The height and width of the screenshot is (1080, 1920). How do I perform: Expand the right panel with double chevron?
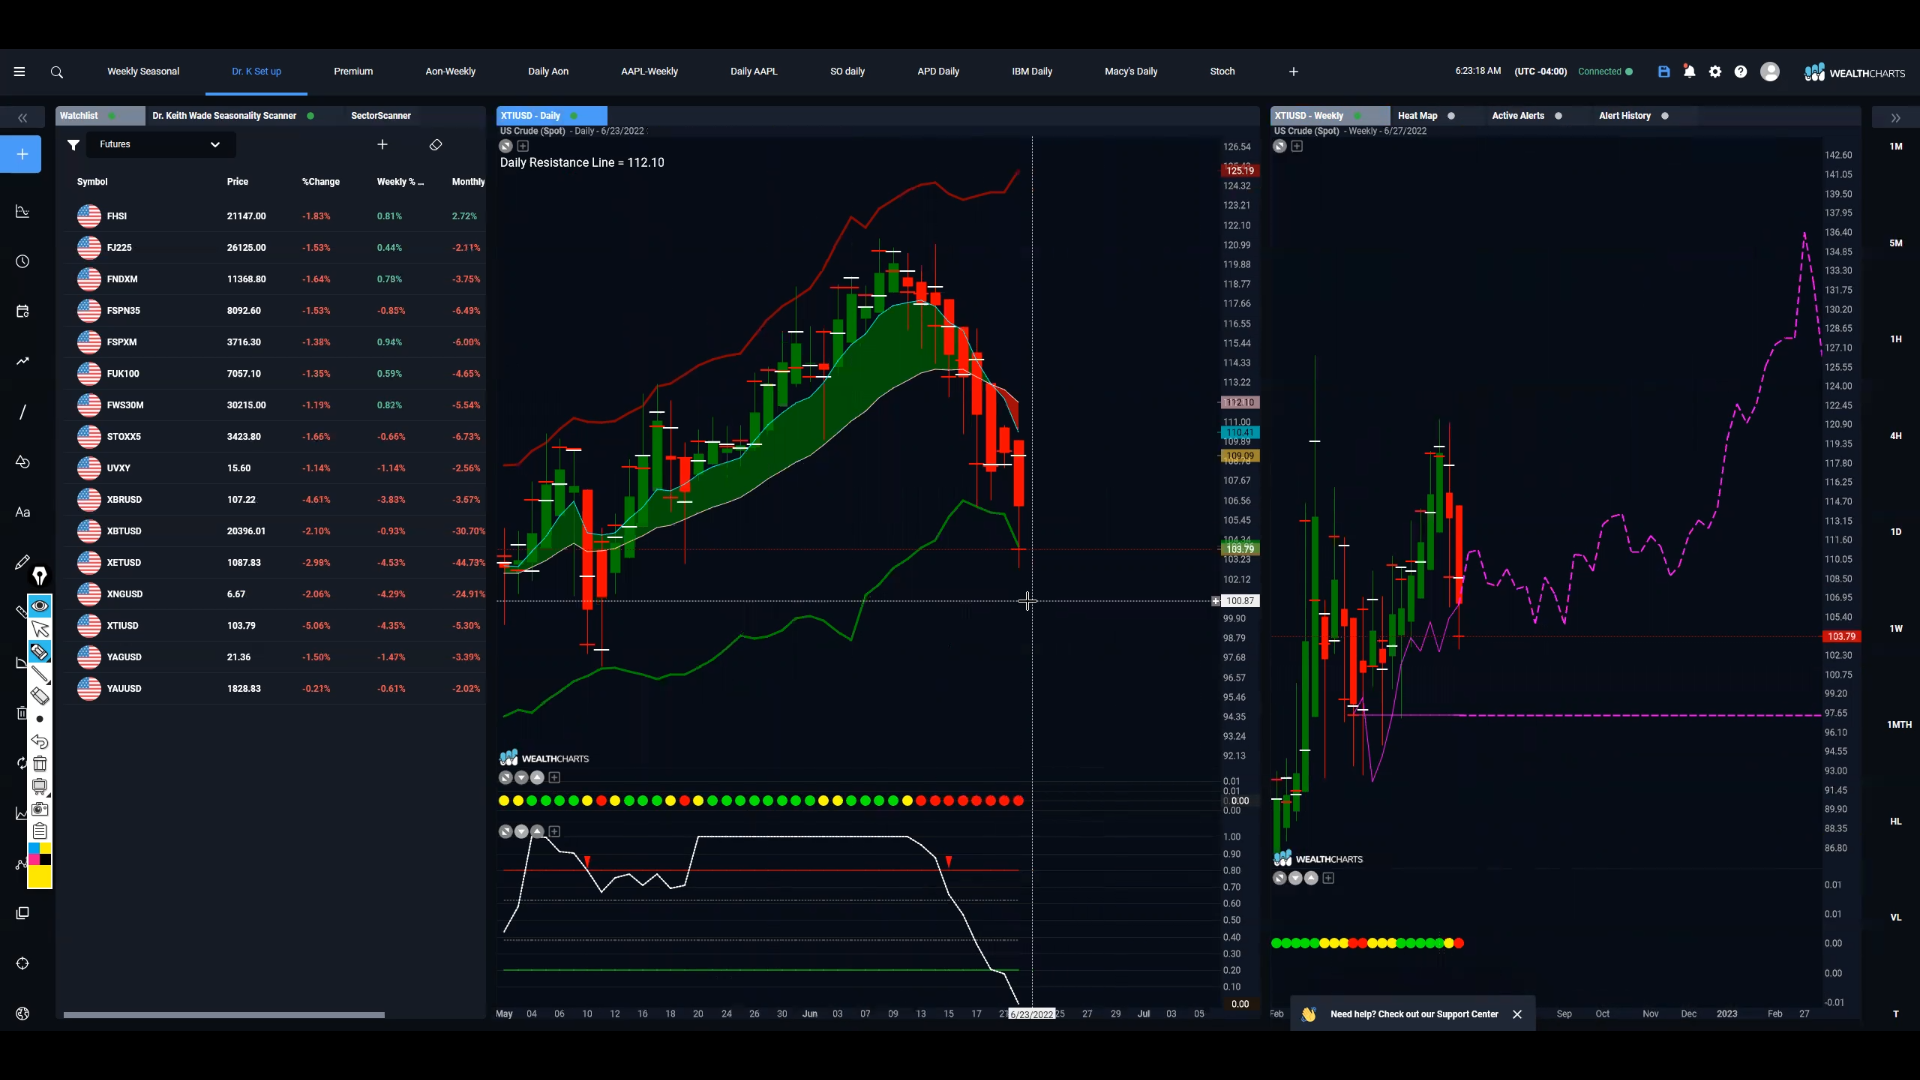coord(1895,118)
